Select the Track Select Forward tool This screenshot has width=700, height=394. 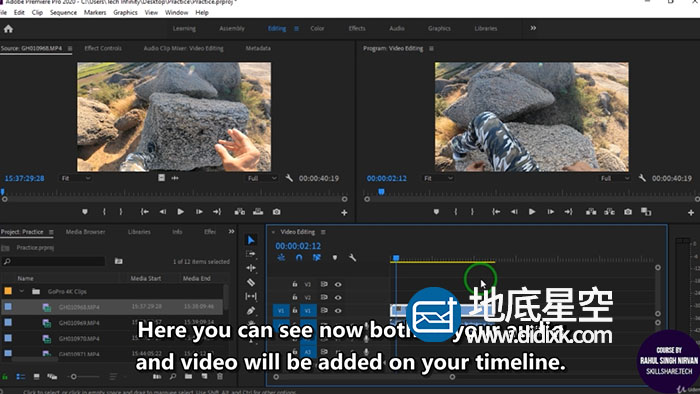tap(251, 254)
